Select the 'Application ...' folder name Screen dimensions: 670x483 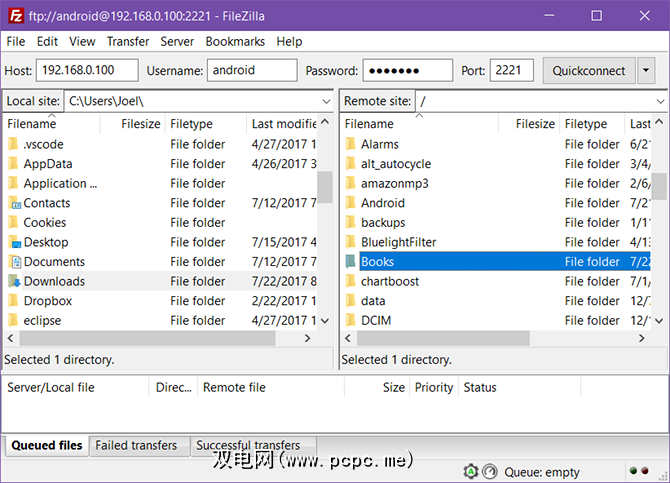[60, 183]
